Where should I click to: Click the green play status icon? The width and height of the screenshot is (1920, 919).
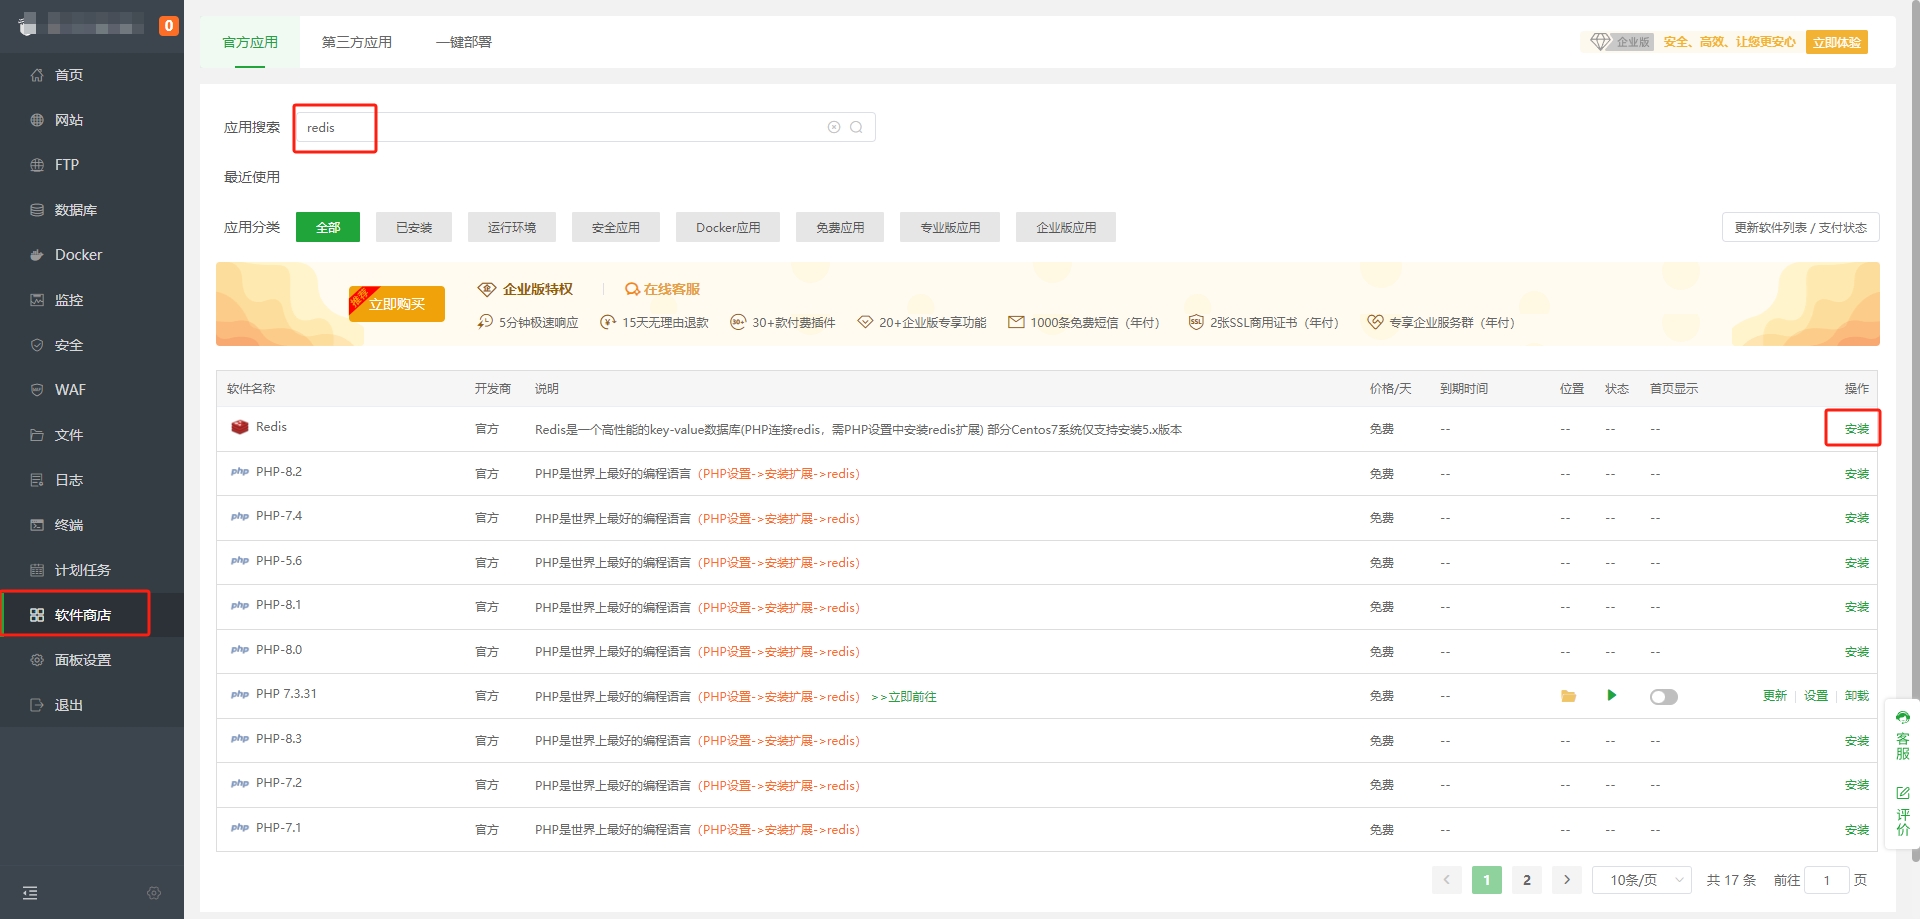(1611, 695)
